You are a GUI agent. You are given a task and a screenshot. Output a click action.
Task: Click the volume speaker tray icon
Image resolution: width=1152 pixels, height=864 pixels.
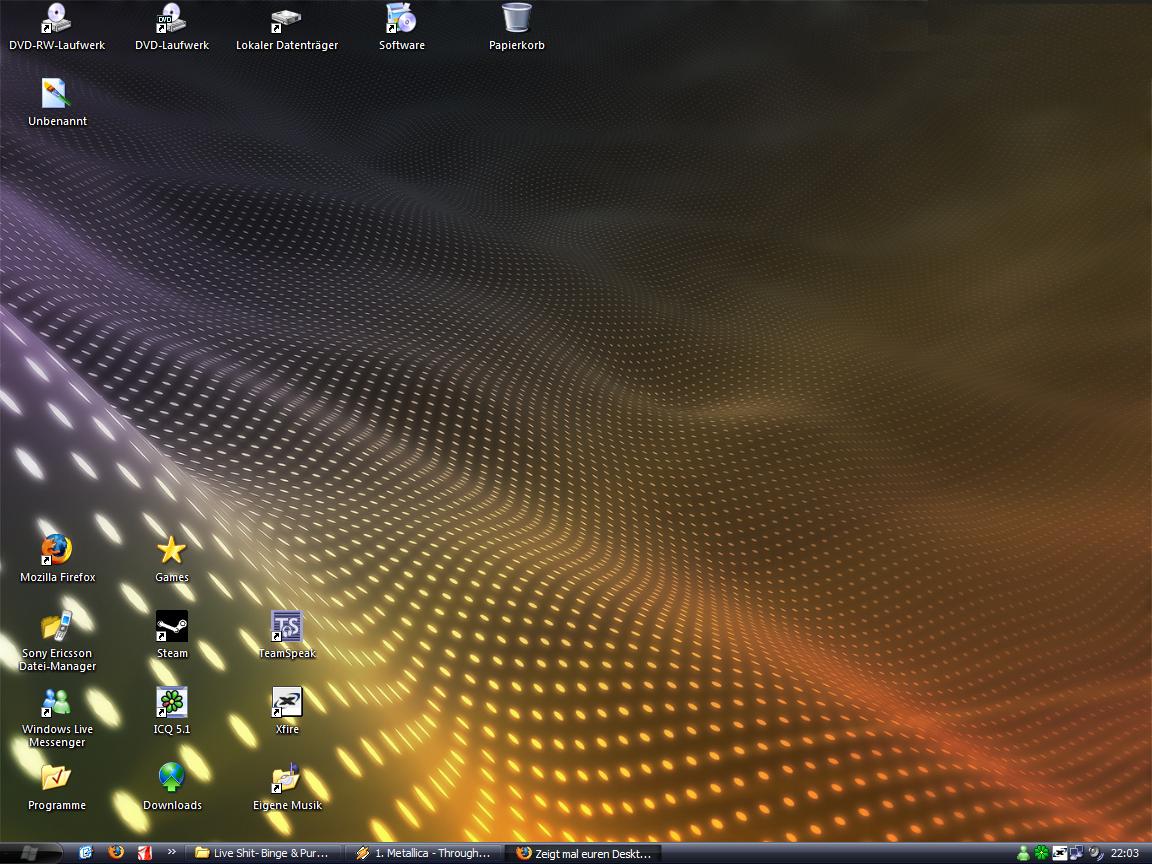[1095, 853]
